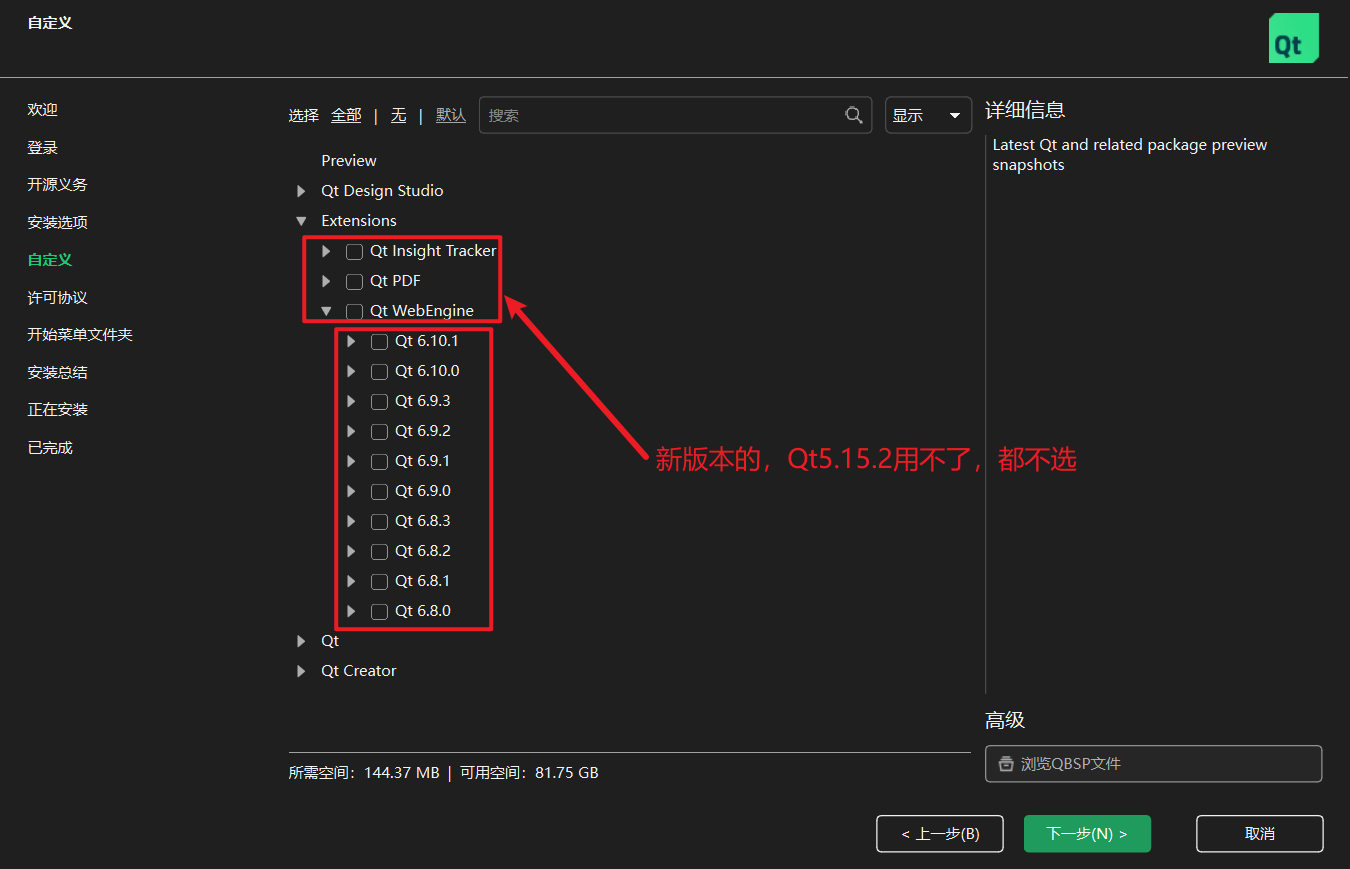Open the 开始菜单文件夹 step
This screenshot has height=869, width=1350.
(80, 335)
